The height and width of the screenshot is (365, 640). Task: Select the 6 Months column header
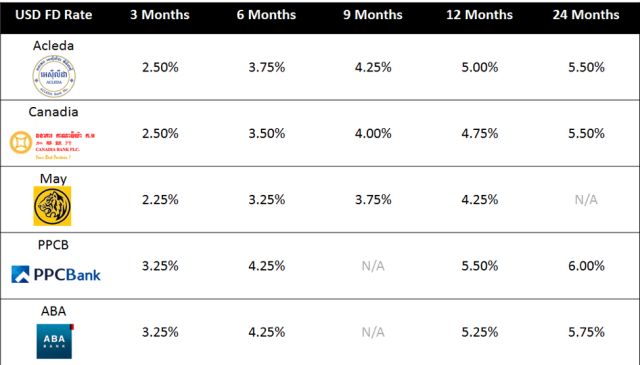point(267,15)
